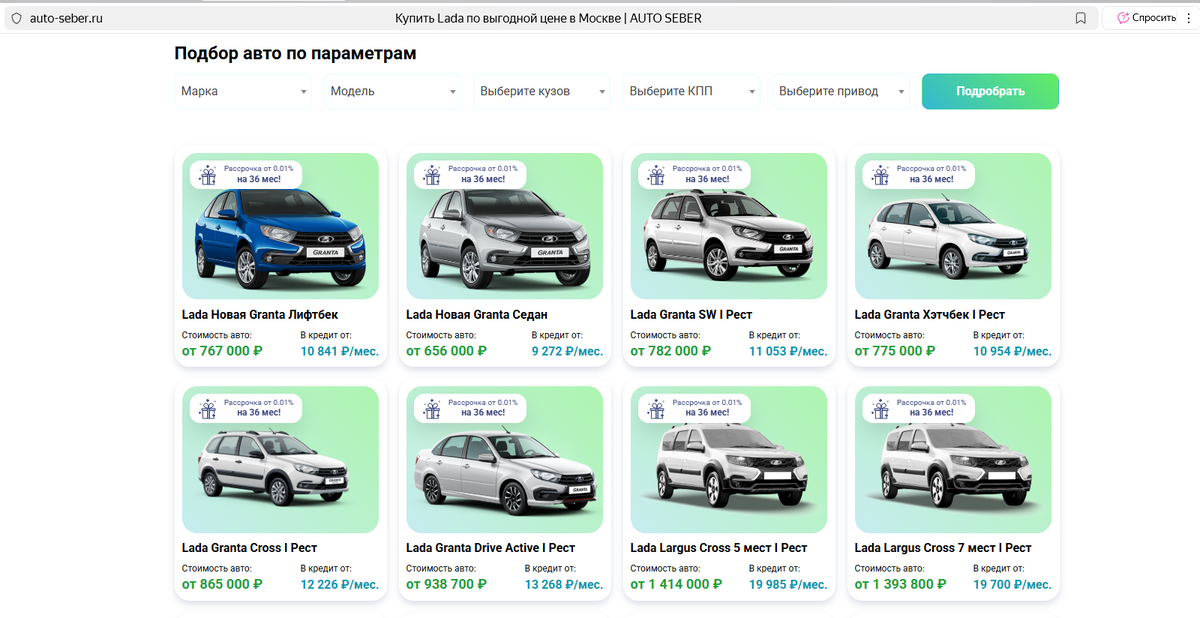Image resolution: width=1200 pixels, height=618 pixels.
Task: Click gift icon on Granta Cross card
Action: click(208, 409)
